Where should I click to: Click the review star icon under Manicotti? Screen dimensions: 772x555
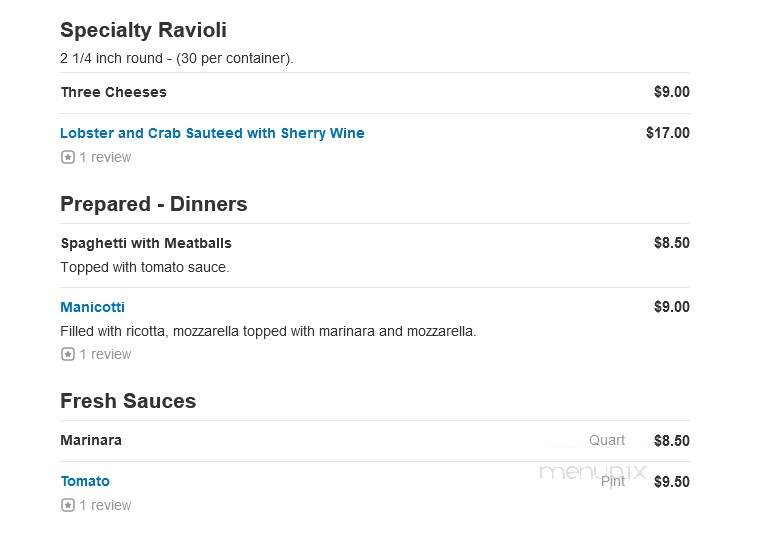click(68, 354)
